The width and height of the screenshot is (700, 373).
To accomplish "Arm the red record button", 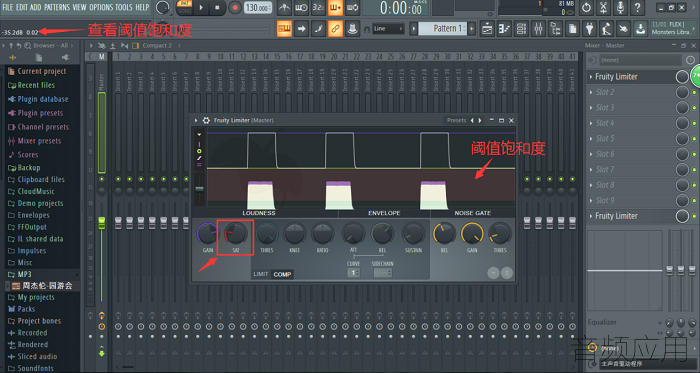I will tap(234, 8).
